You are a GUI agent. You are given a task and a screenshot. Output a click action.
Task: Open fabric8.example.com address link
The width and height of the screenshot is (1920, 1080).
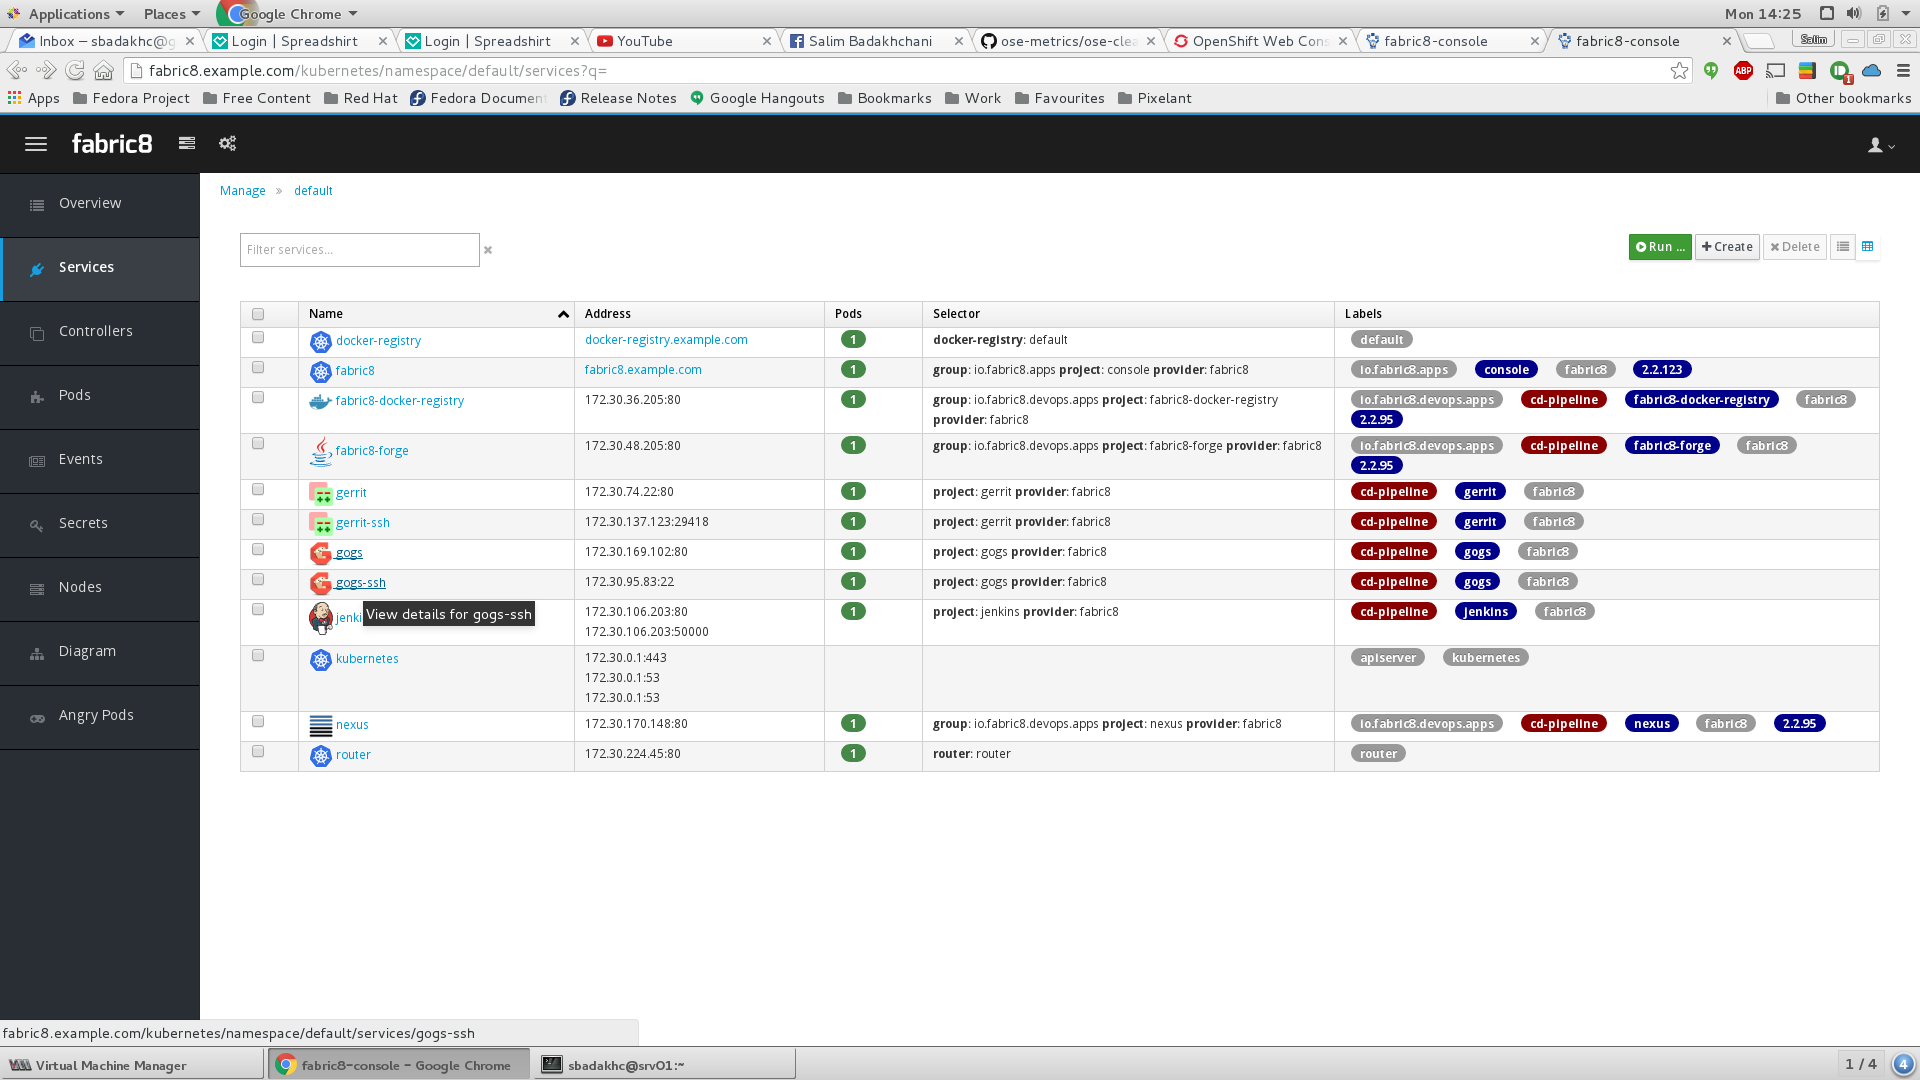tap(643, 370)
